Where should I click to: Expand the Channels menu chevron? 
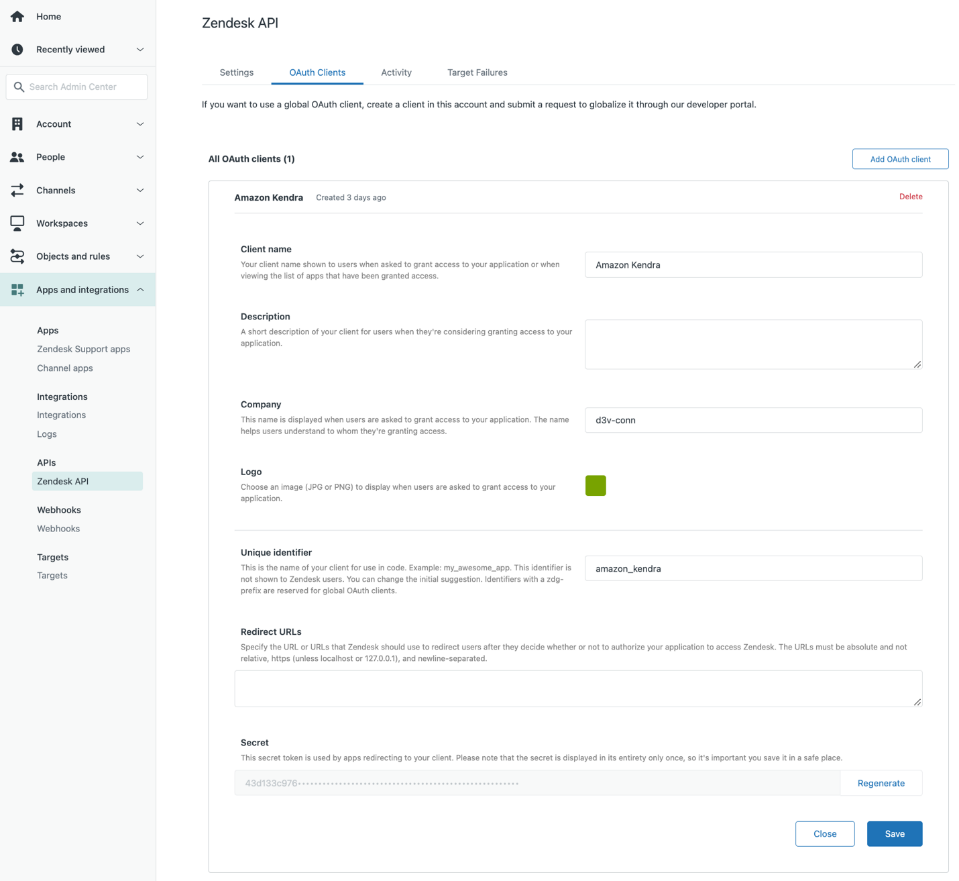[x=140, y=190]
